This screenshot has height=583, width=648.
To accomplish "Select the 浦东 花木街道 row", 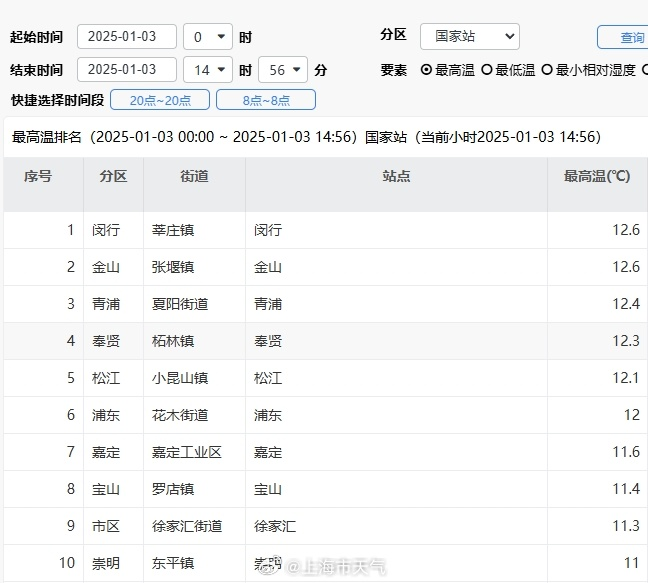I will 324,415.
